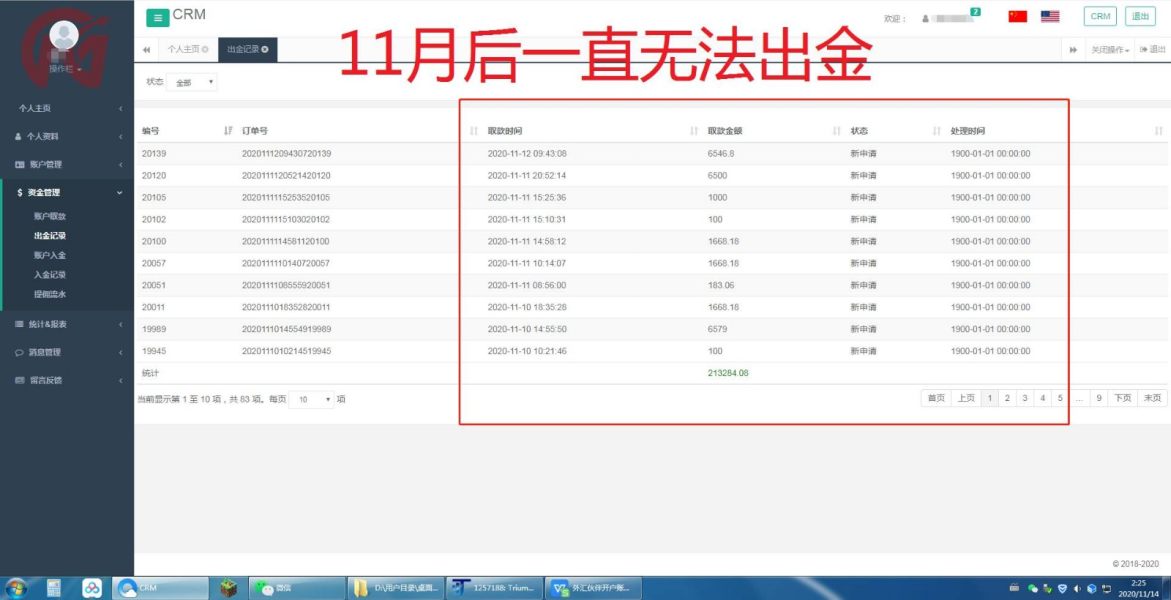This screenshot has height=600, width=1171.
Task: Expand the 留言反馈 sidebar menu
Action: (67, 380)
